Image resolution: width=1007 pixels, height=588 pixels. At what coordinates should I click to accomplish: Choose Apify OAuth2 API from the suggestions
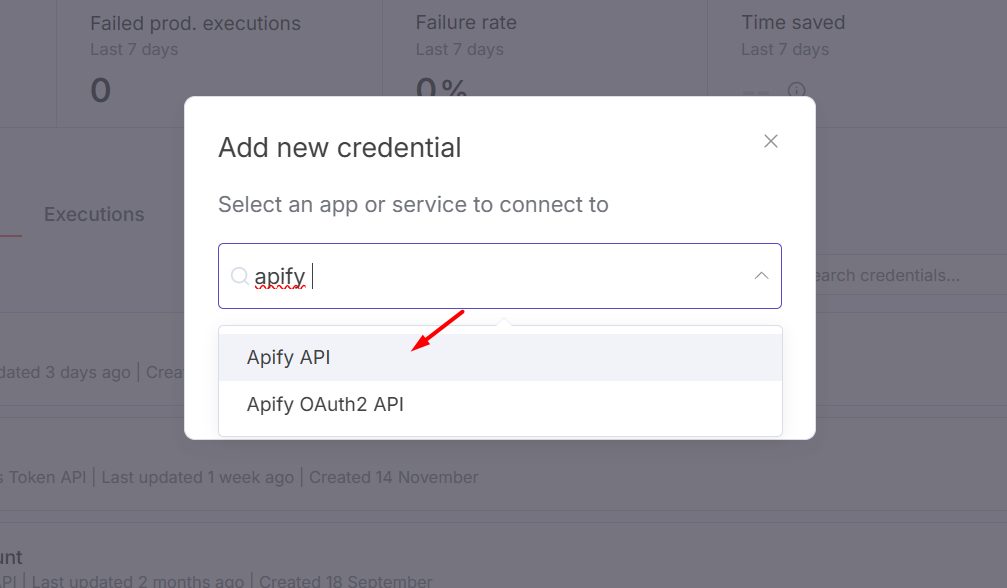click(325, 404)
